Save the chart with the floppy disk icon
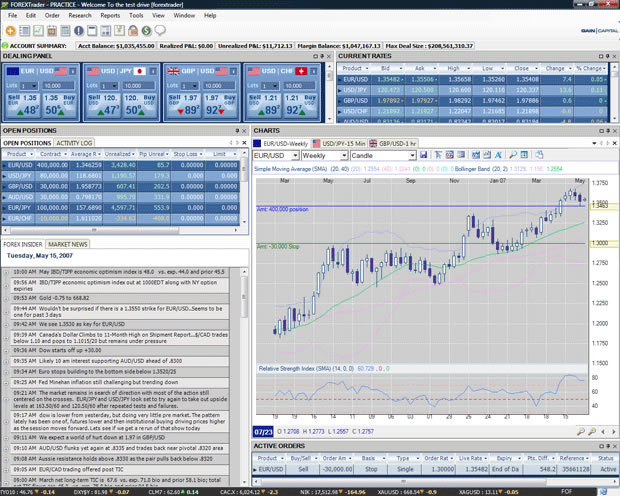 pyautogui.click(x=423, y=155)
